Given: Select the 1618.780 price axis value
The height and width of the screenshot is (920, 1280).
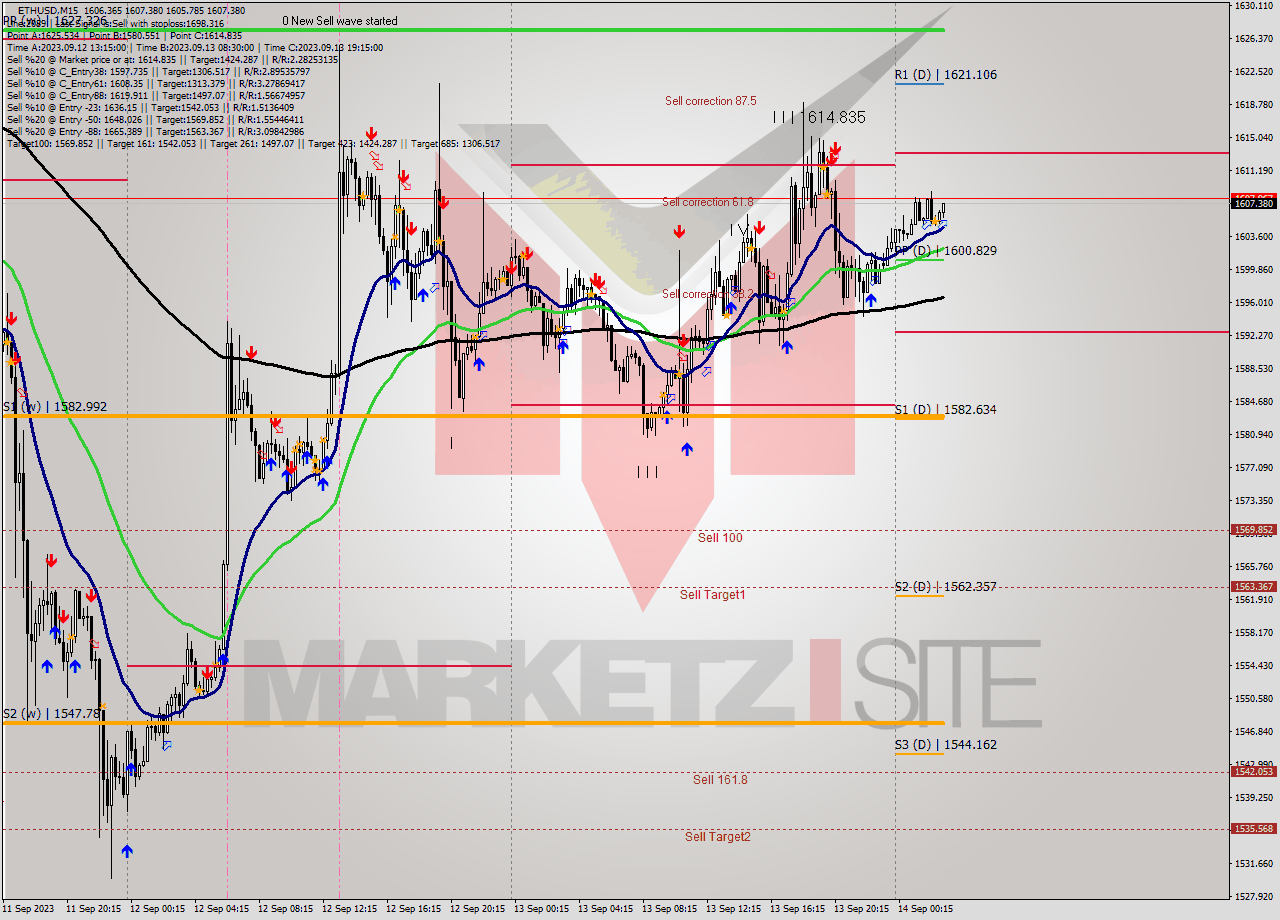Looking at the screenshot, I should pos(1254,105).
